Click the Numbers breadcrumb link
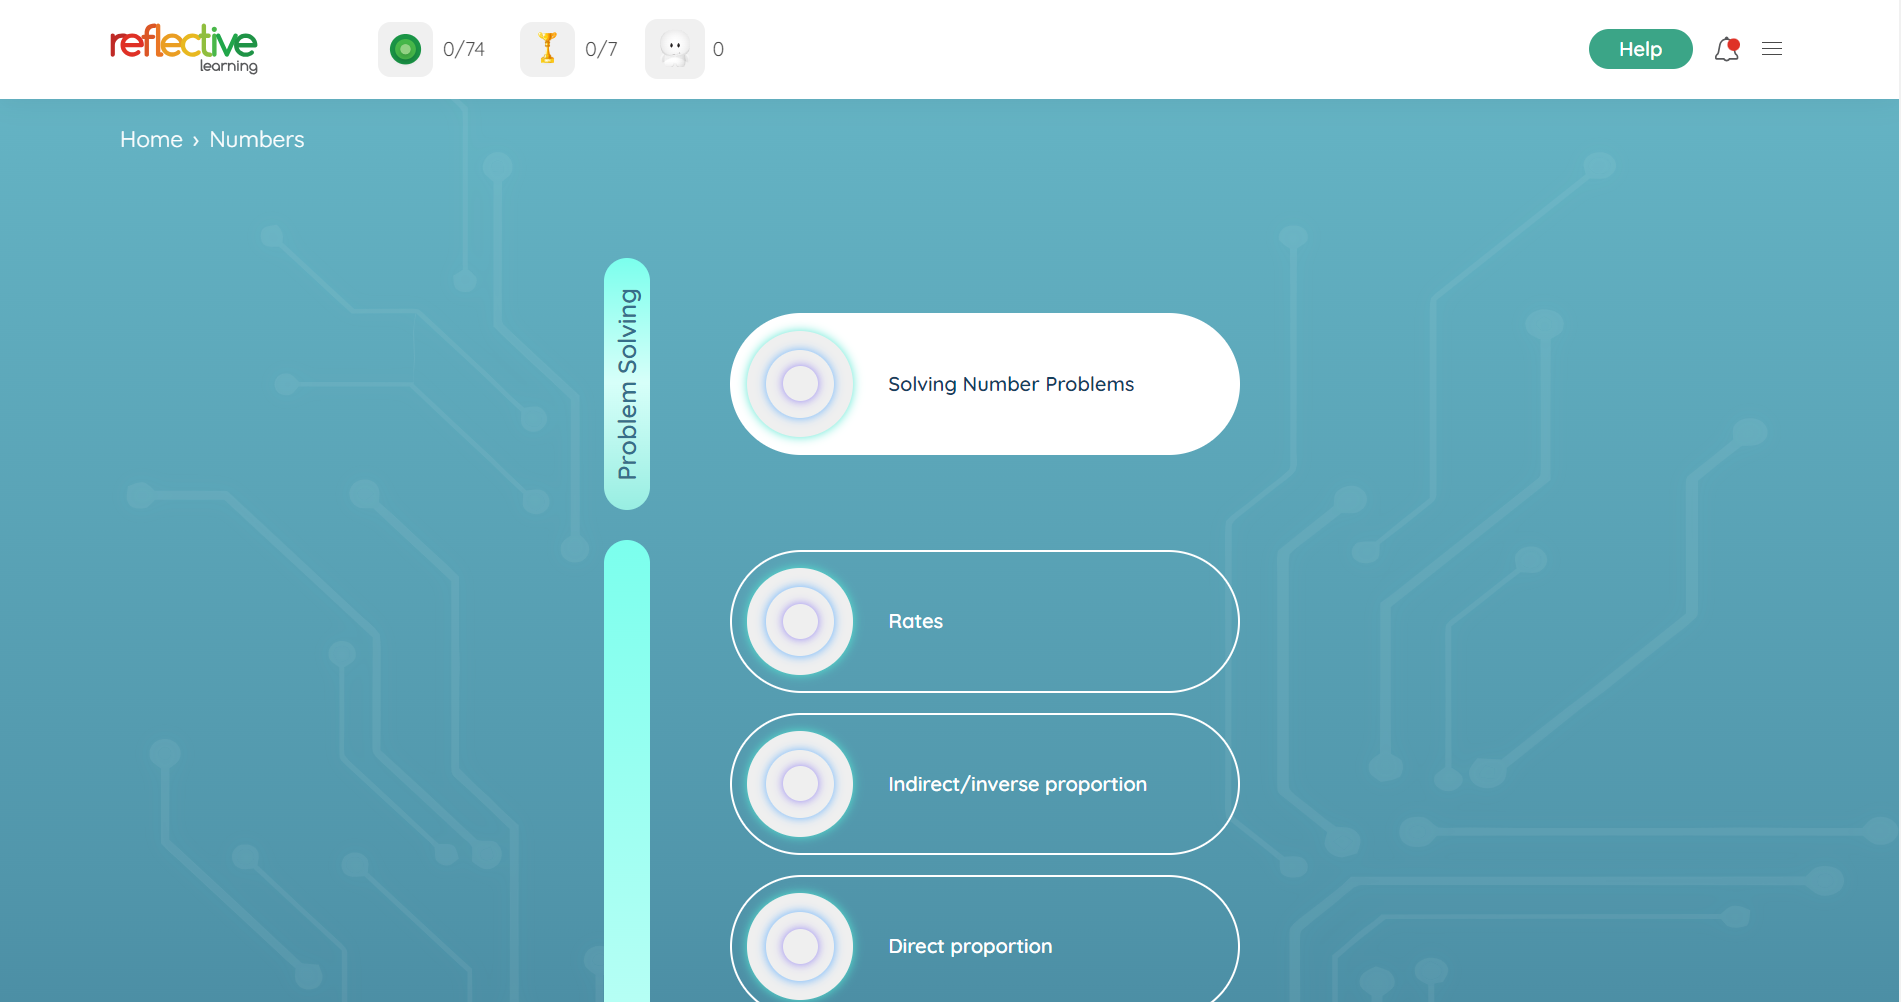The width and height of the screenshot is (1901, 1002). click(256, 140)
